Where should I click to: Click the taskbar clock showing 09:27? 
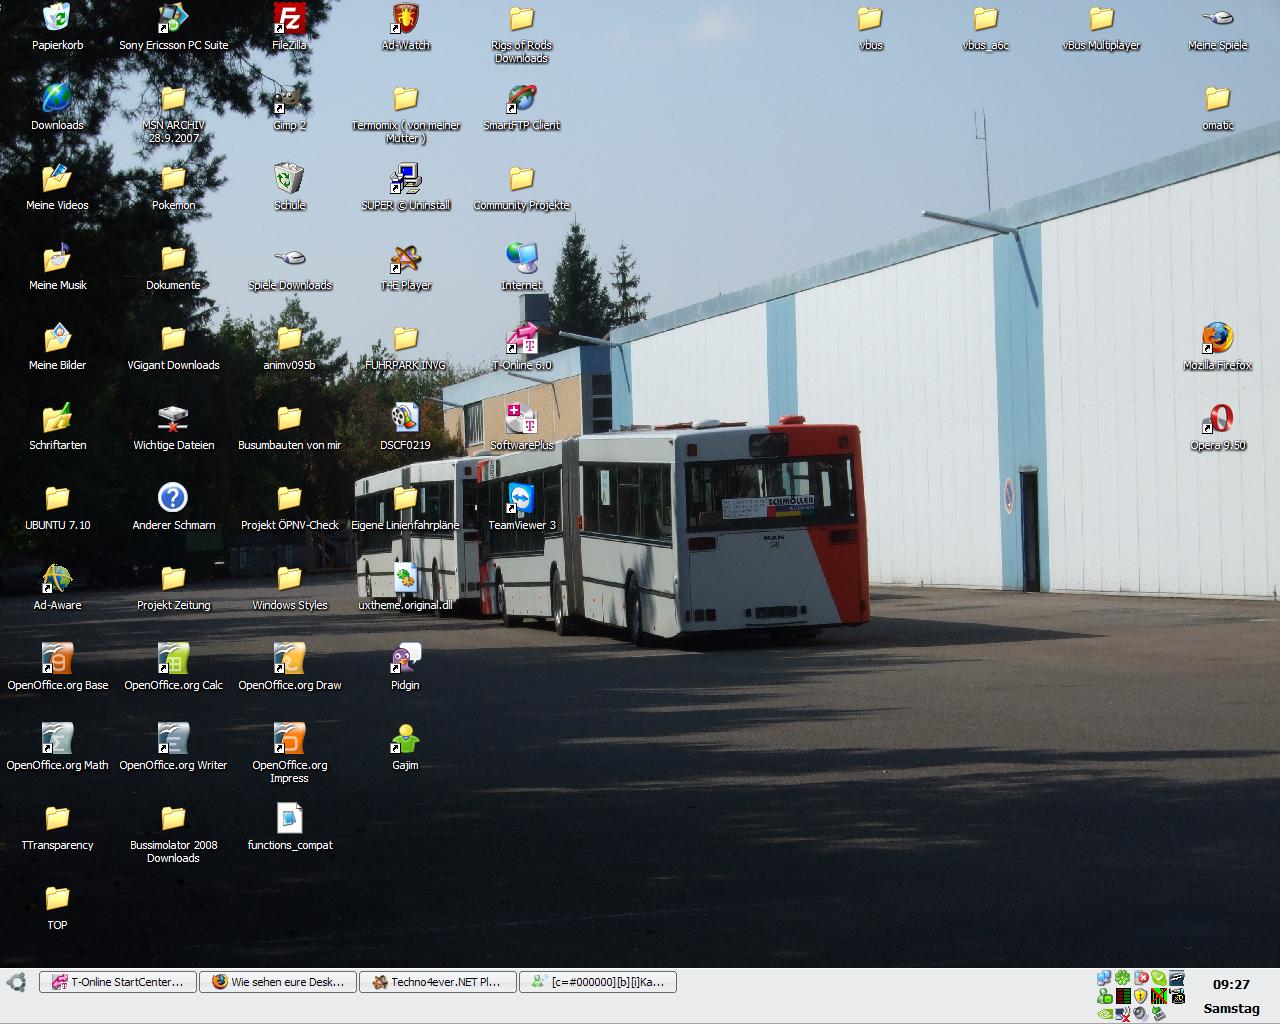pos(1230,984)
